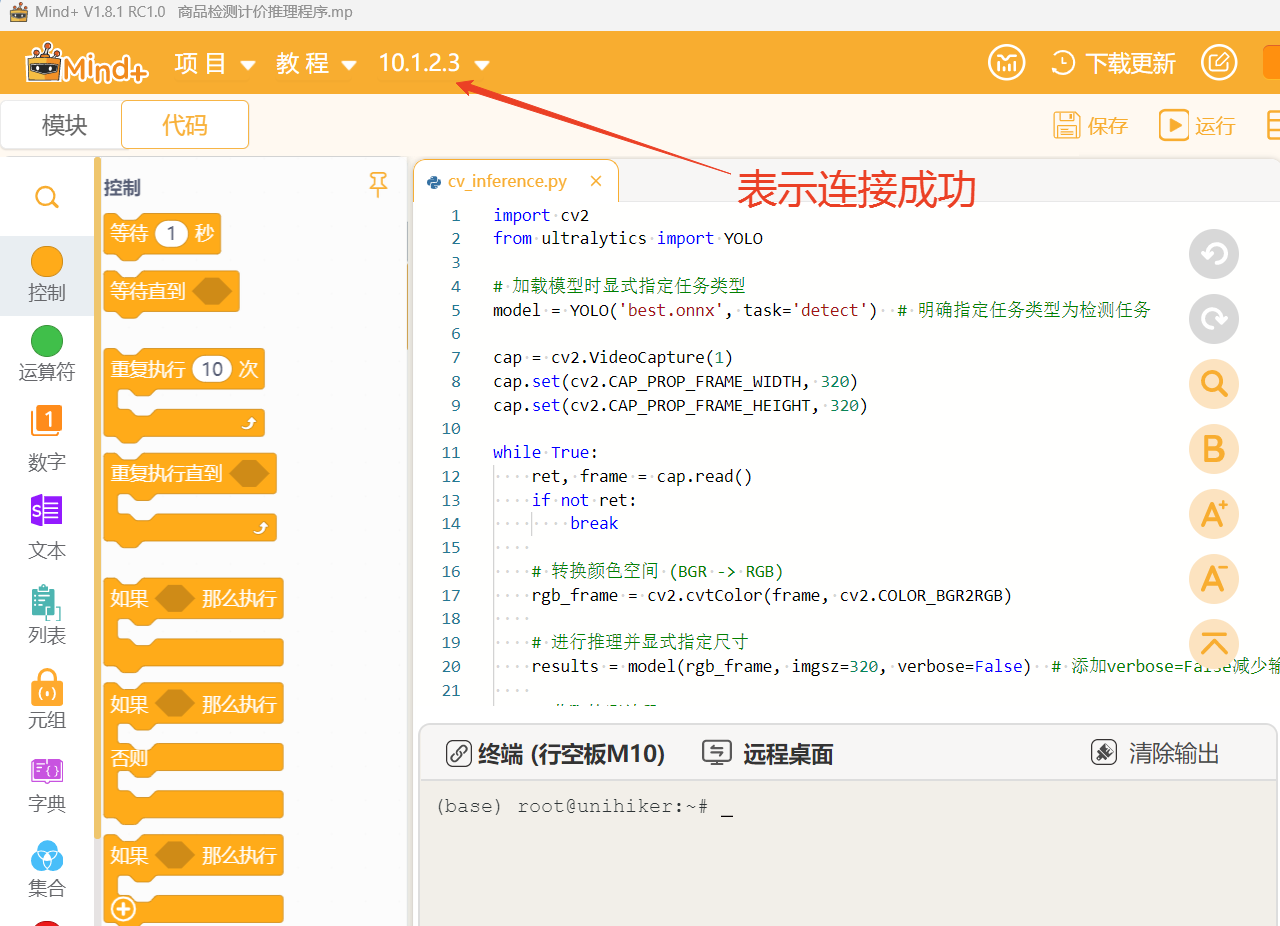Increase font size with the A+ button
This screenshot has width=1280, height=926.
coord(1214,514)
